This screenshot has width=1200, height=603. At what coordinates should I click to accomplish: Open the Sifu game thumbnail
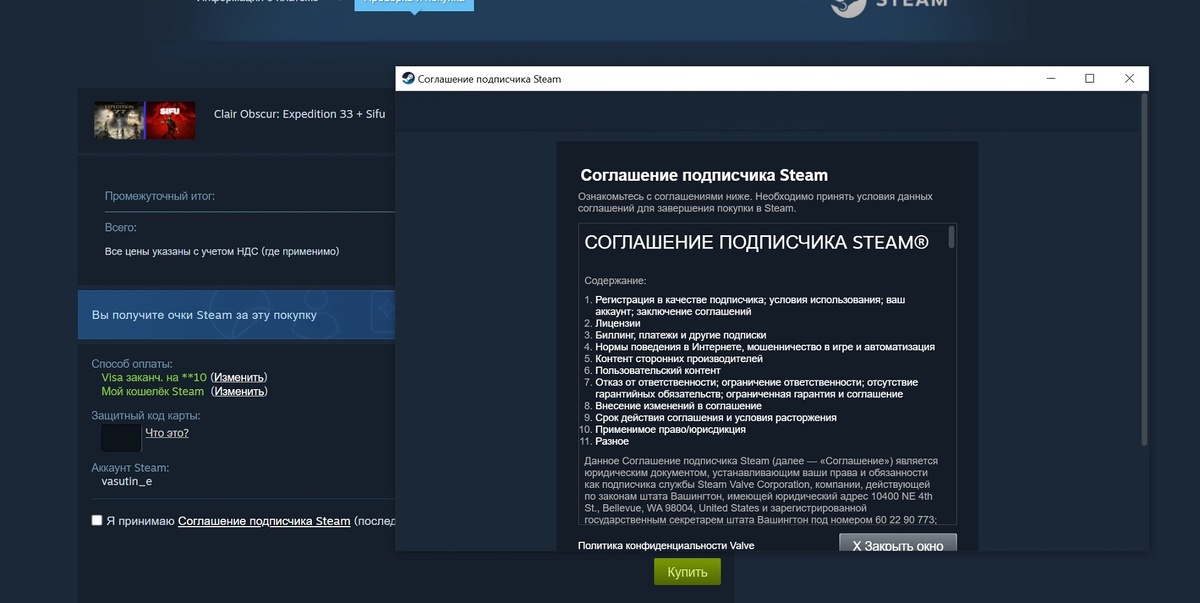click(171, 120)
